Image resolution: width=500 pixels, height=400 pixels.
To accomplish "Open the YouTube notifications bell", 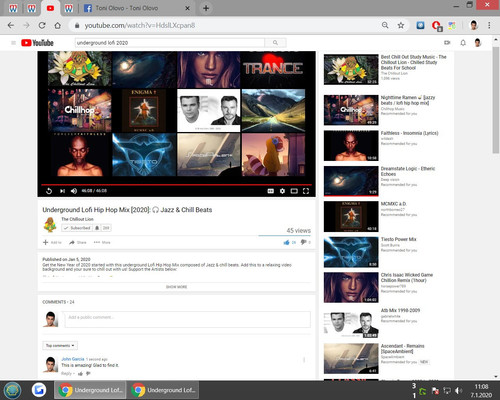I will [463, 43].
